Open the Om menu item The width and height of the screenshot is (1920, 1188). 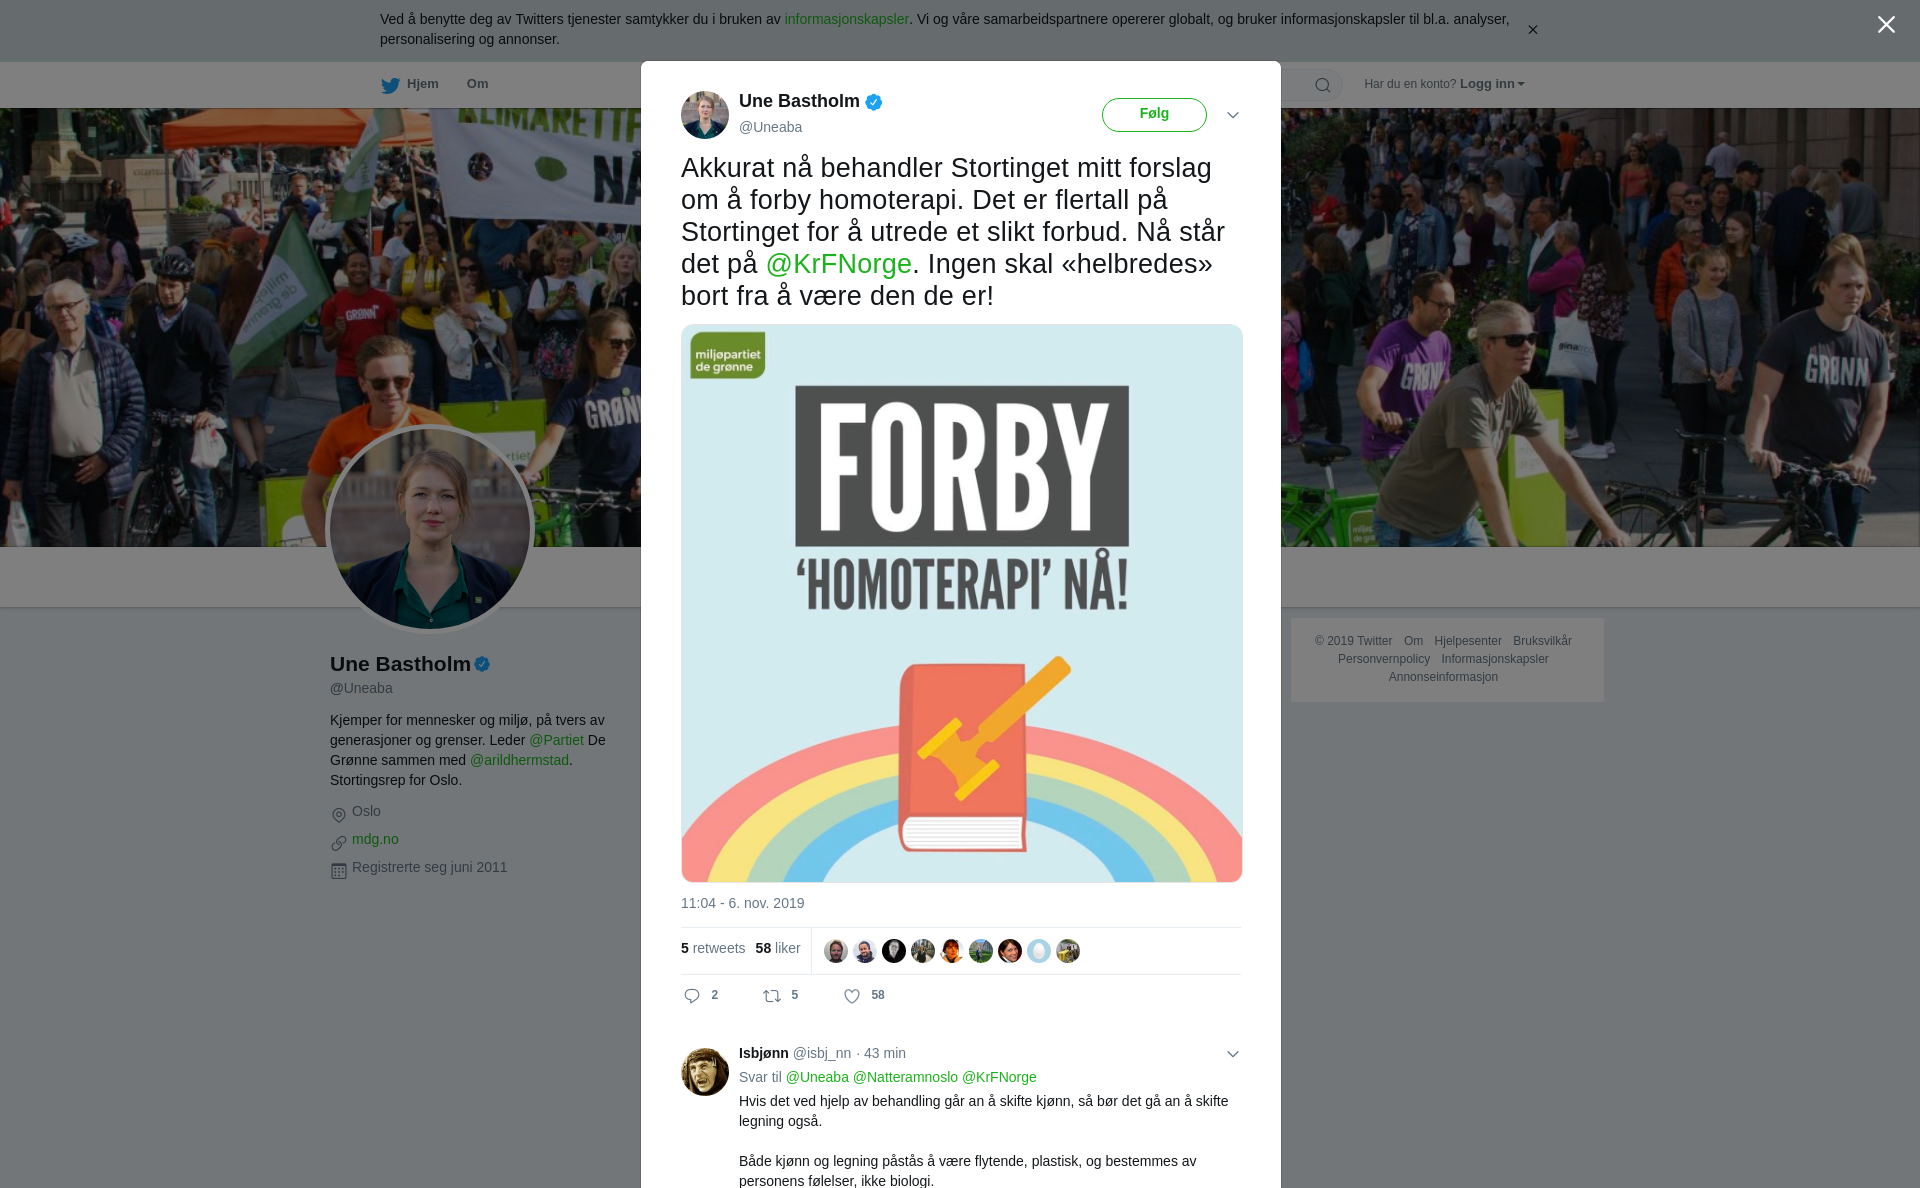(477, 84)
